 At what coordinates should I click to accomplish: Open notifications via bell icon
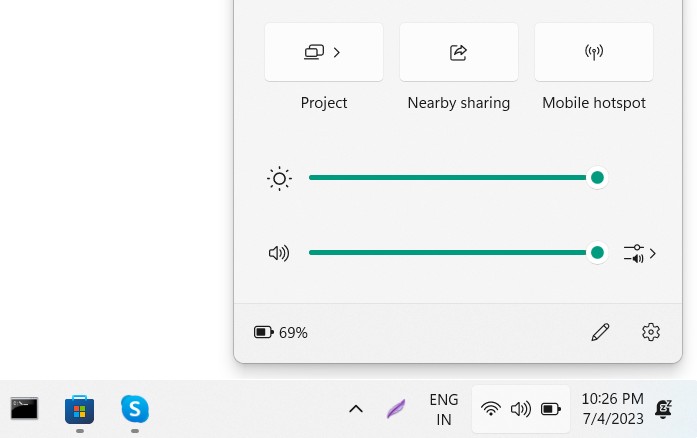coord(663,409)
